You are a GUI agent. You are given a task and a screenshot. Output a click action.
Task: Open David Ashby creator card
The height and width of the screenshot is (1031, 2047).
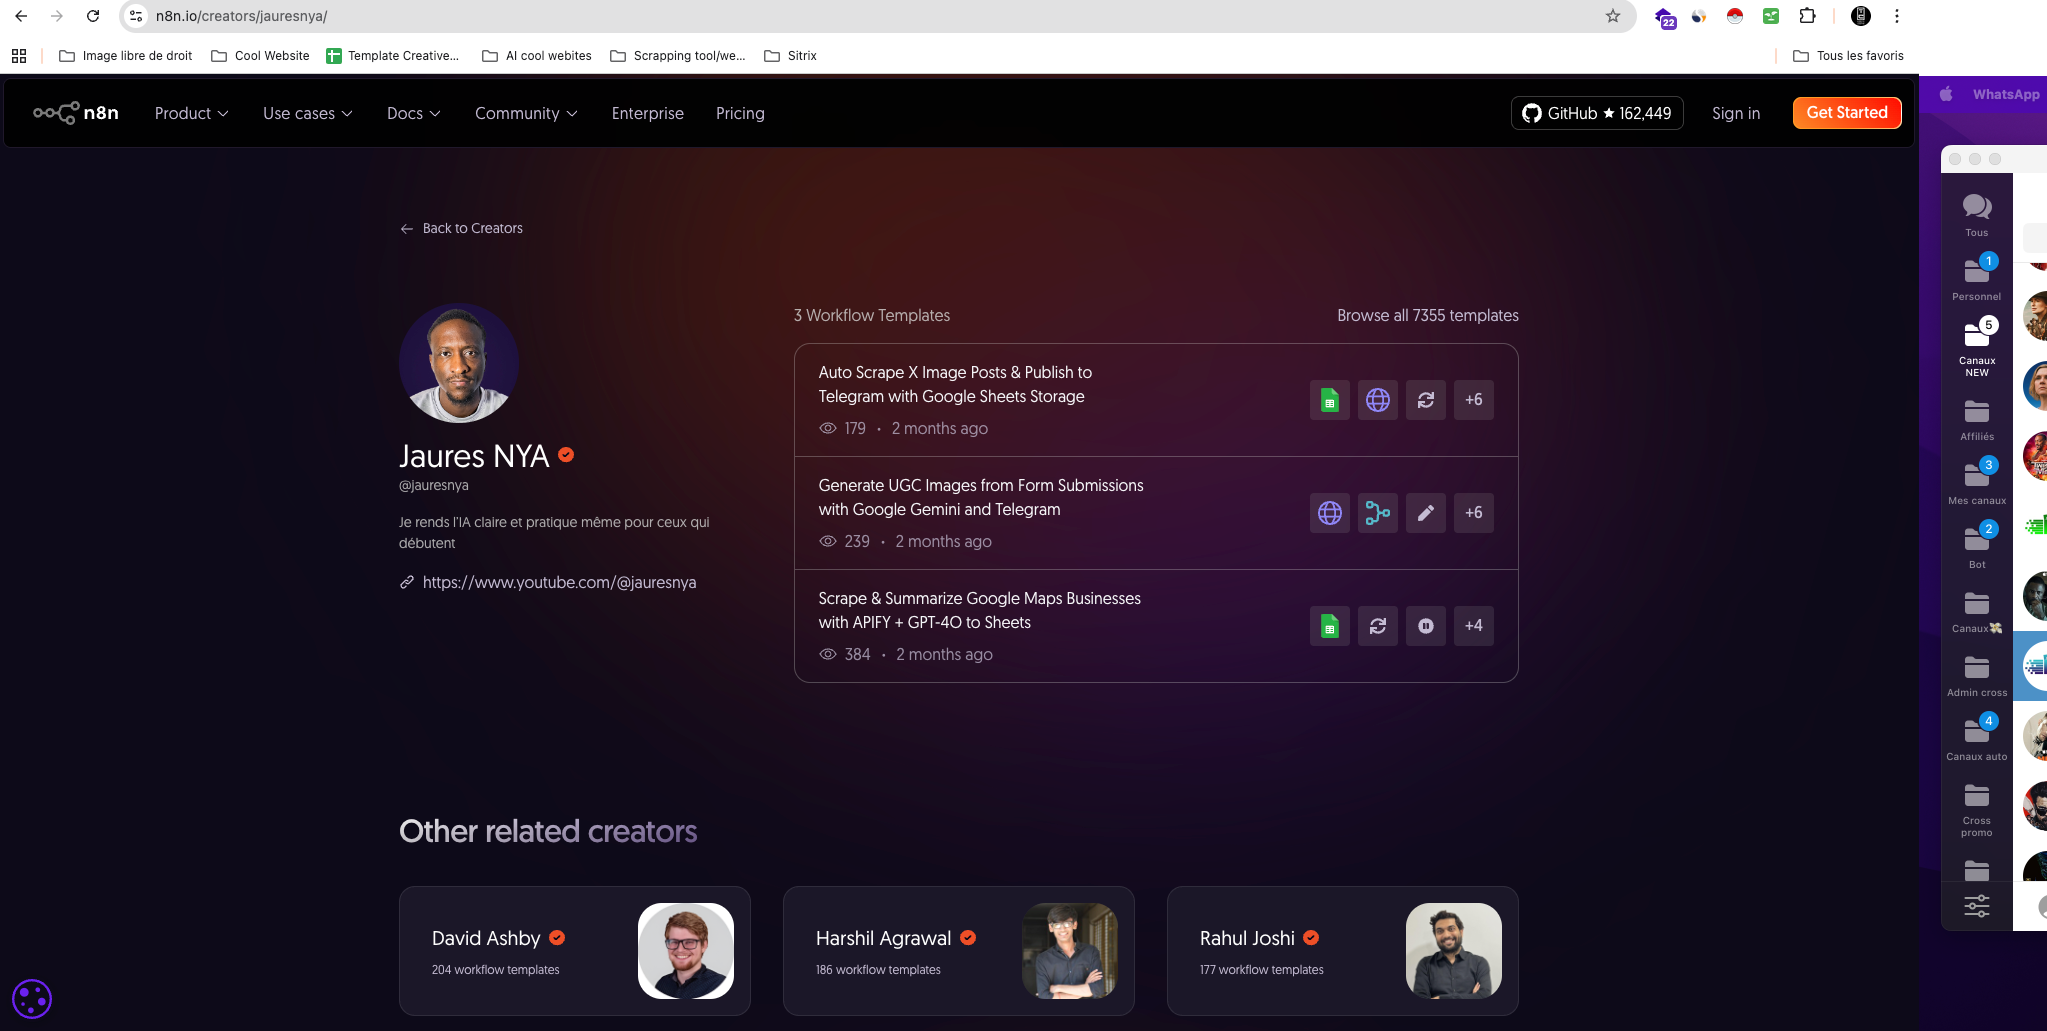(575, 951)
